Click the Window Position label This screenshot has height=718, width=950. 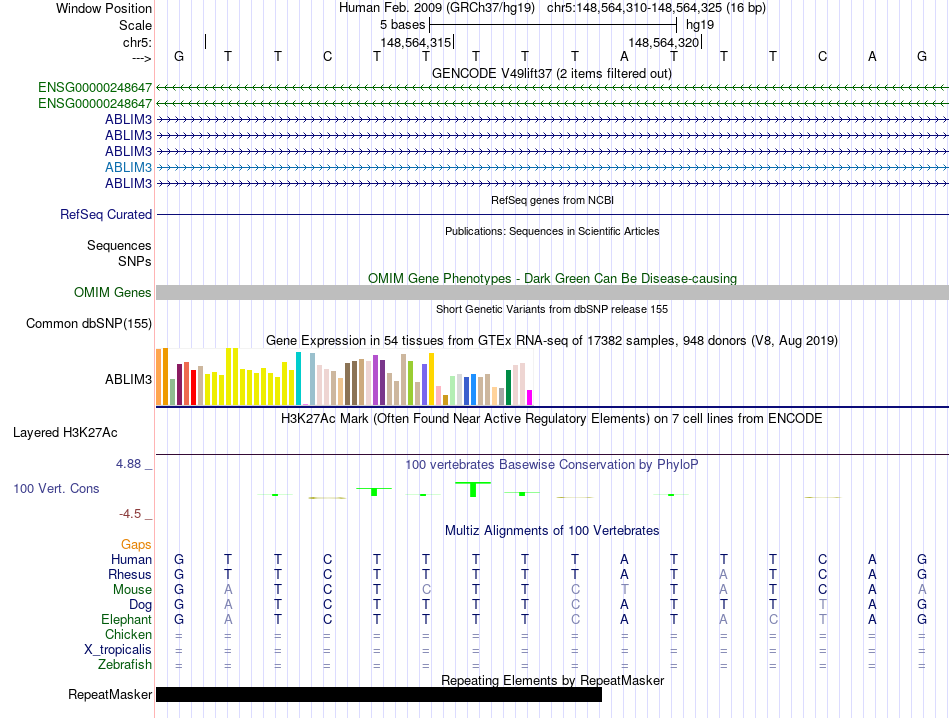click(104, 8)
